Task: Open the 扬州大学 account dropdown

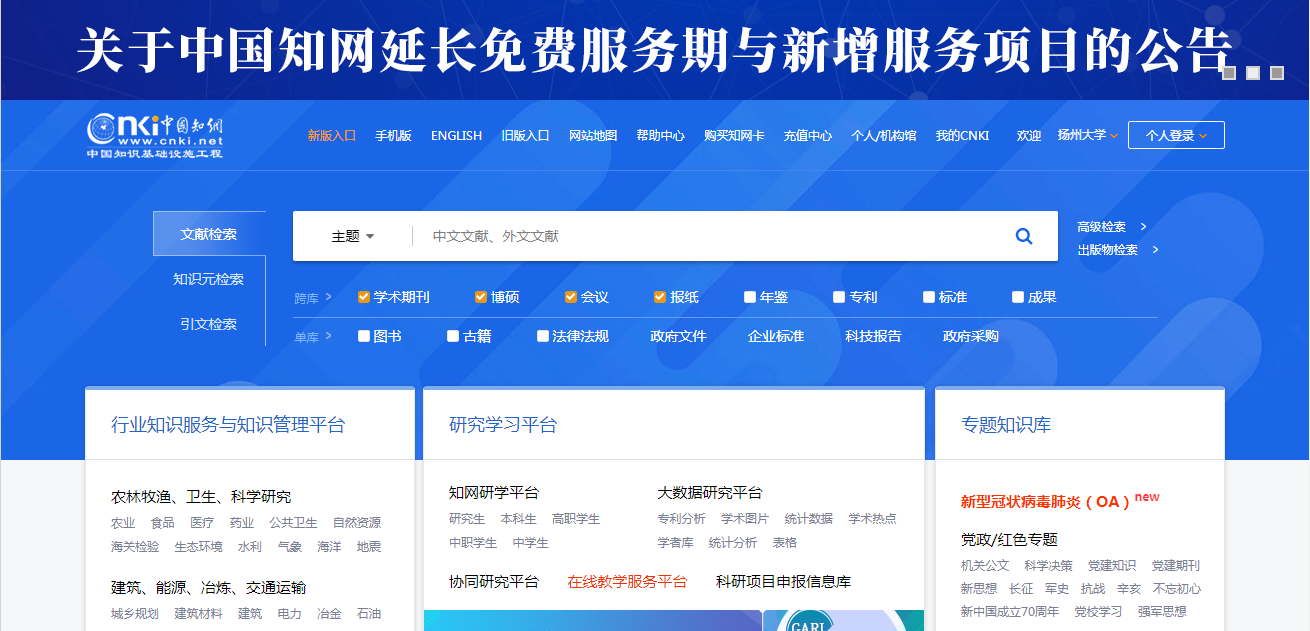Action: (x=1083, y=134)
